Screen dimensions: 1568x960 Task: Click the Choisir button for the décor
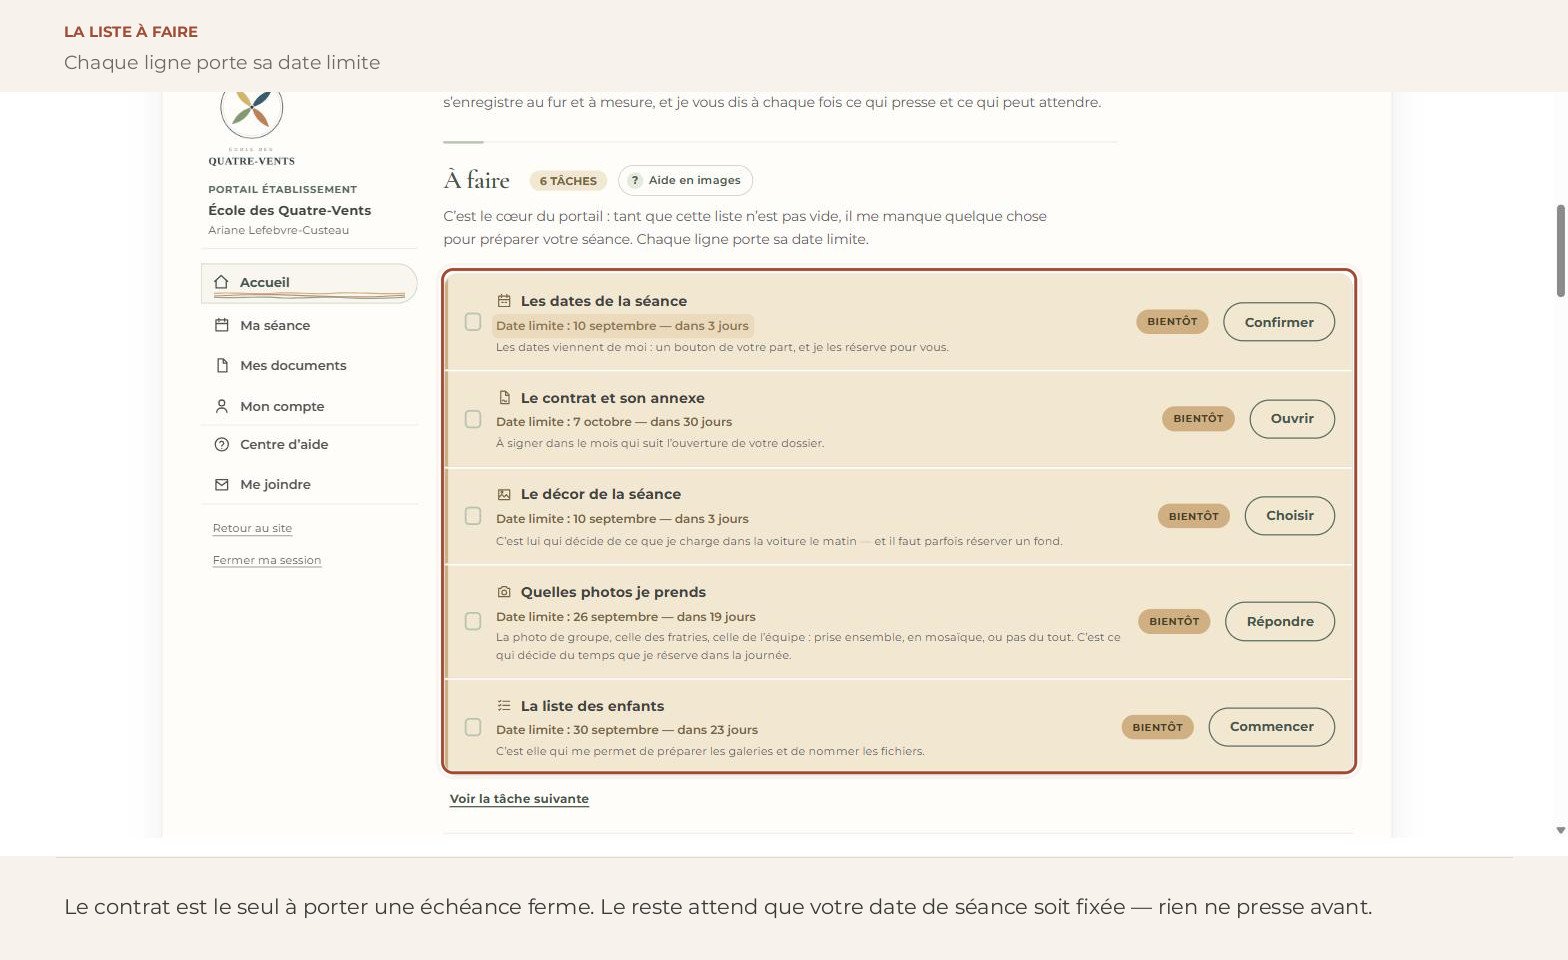1290,516
